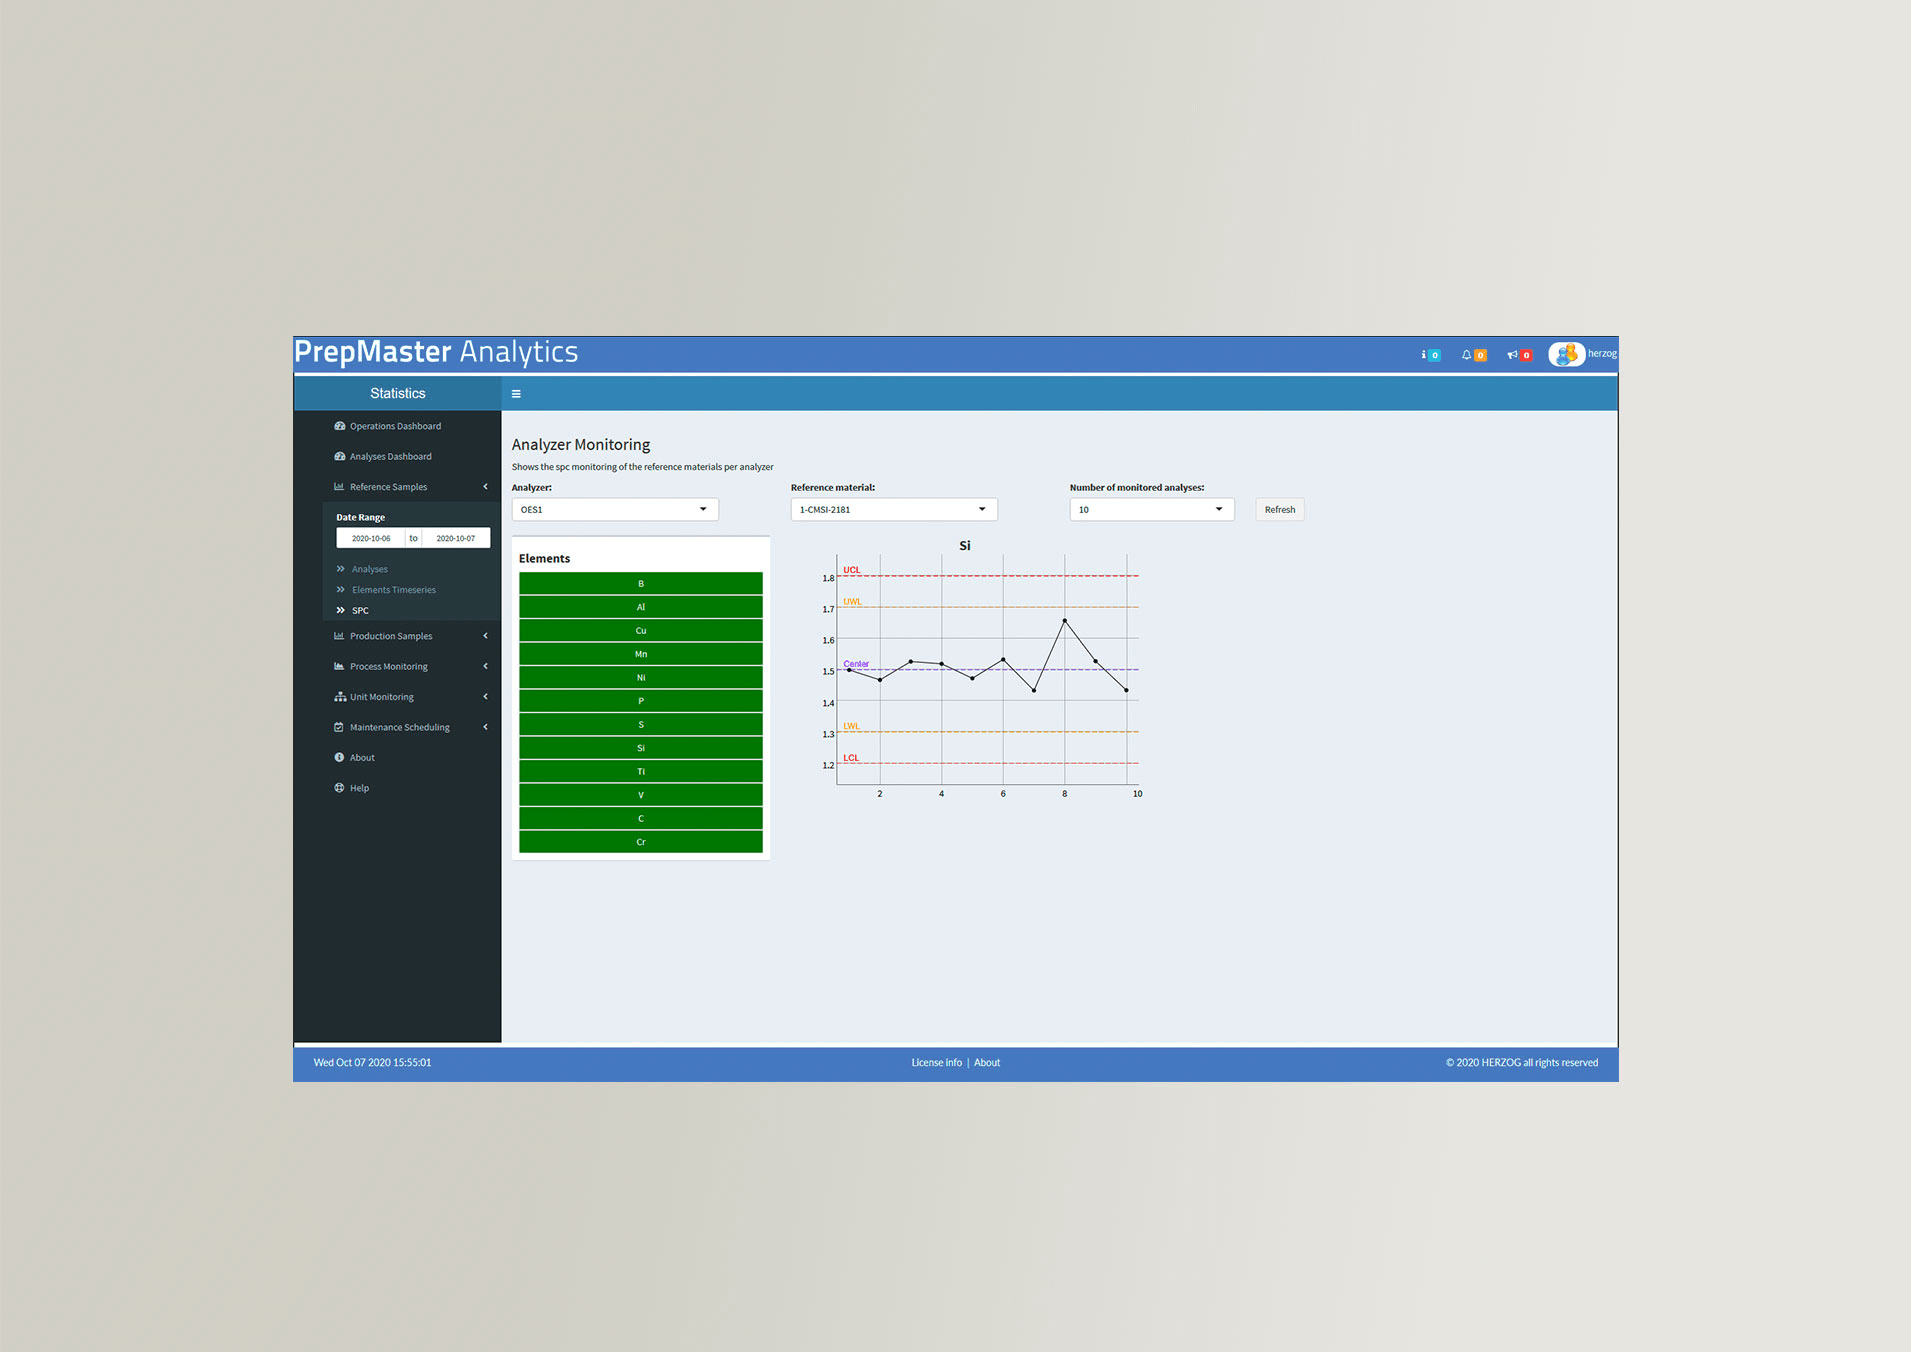Click the double-chevron icon beside Analyses

coord(341,569)
